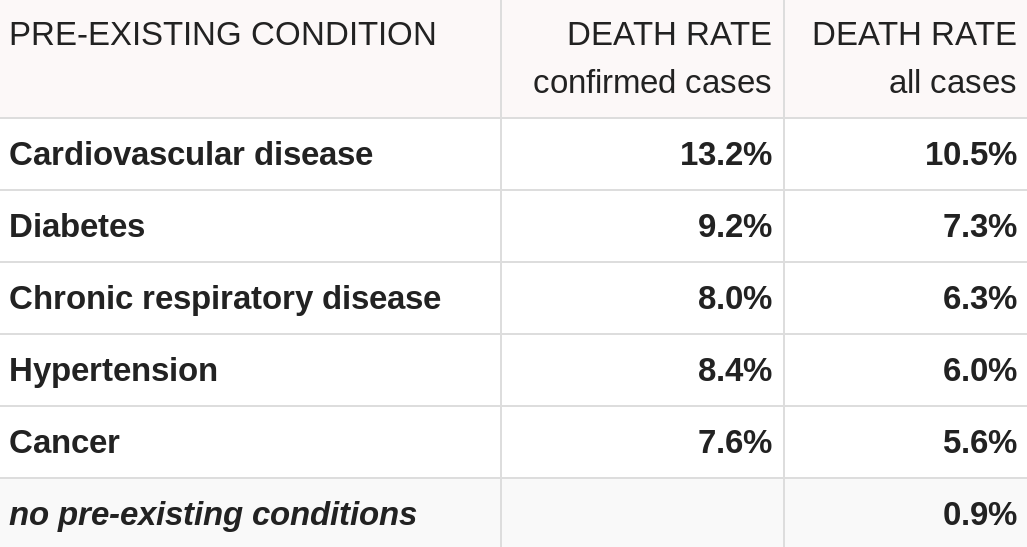Screen dimensions: 1027x547
Task: Select the 13.2% confirmed cases value
Action: click(725, 154)
